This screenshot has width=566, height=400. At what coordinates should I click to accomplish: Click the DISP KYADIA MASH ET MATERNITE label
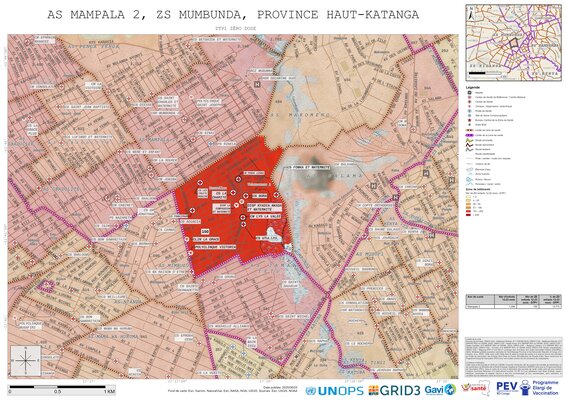pos(264,207)
